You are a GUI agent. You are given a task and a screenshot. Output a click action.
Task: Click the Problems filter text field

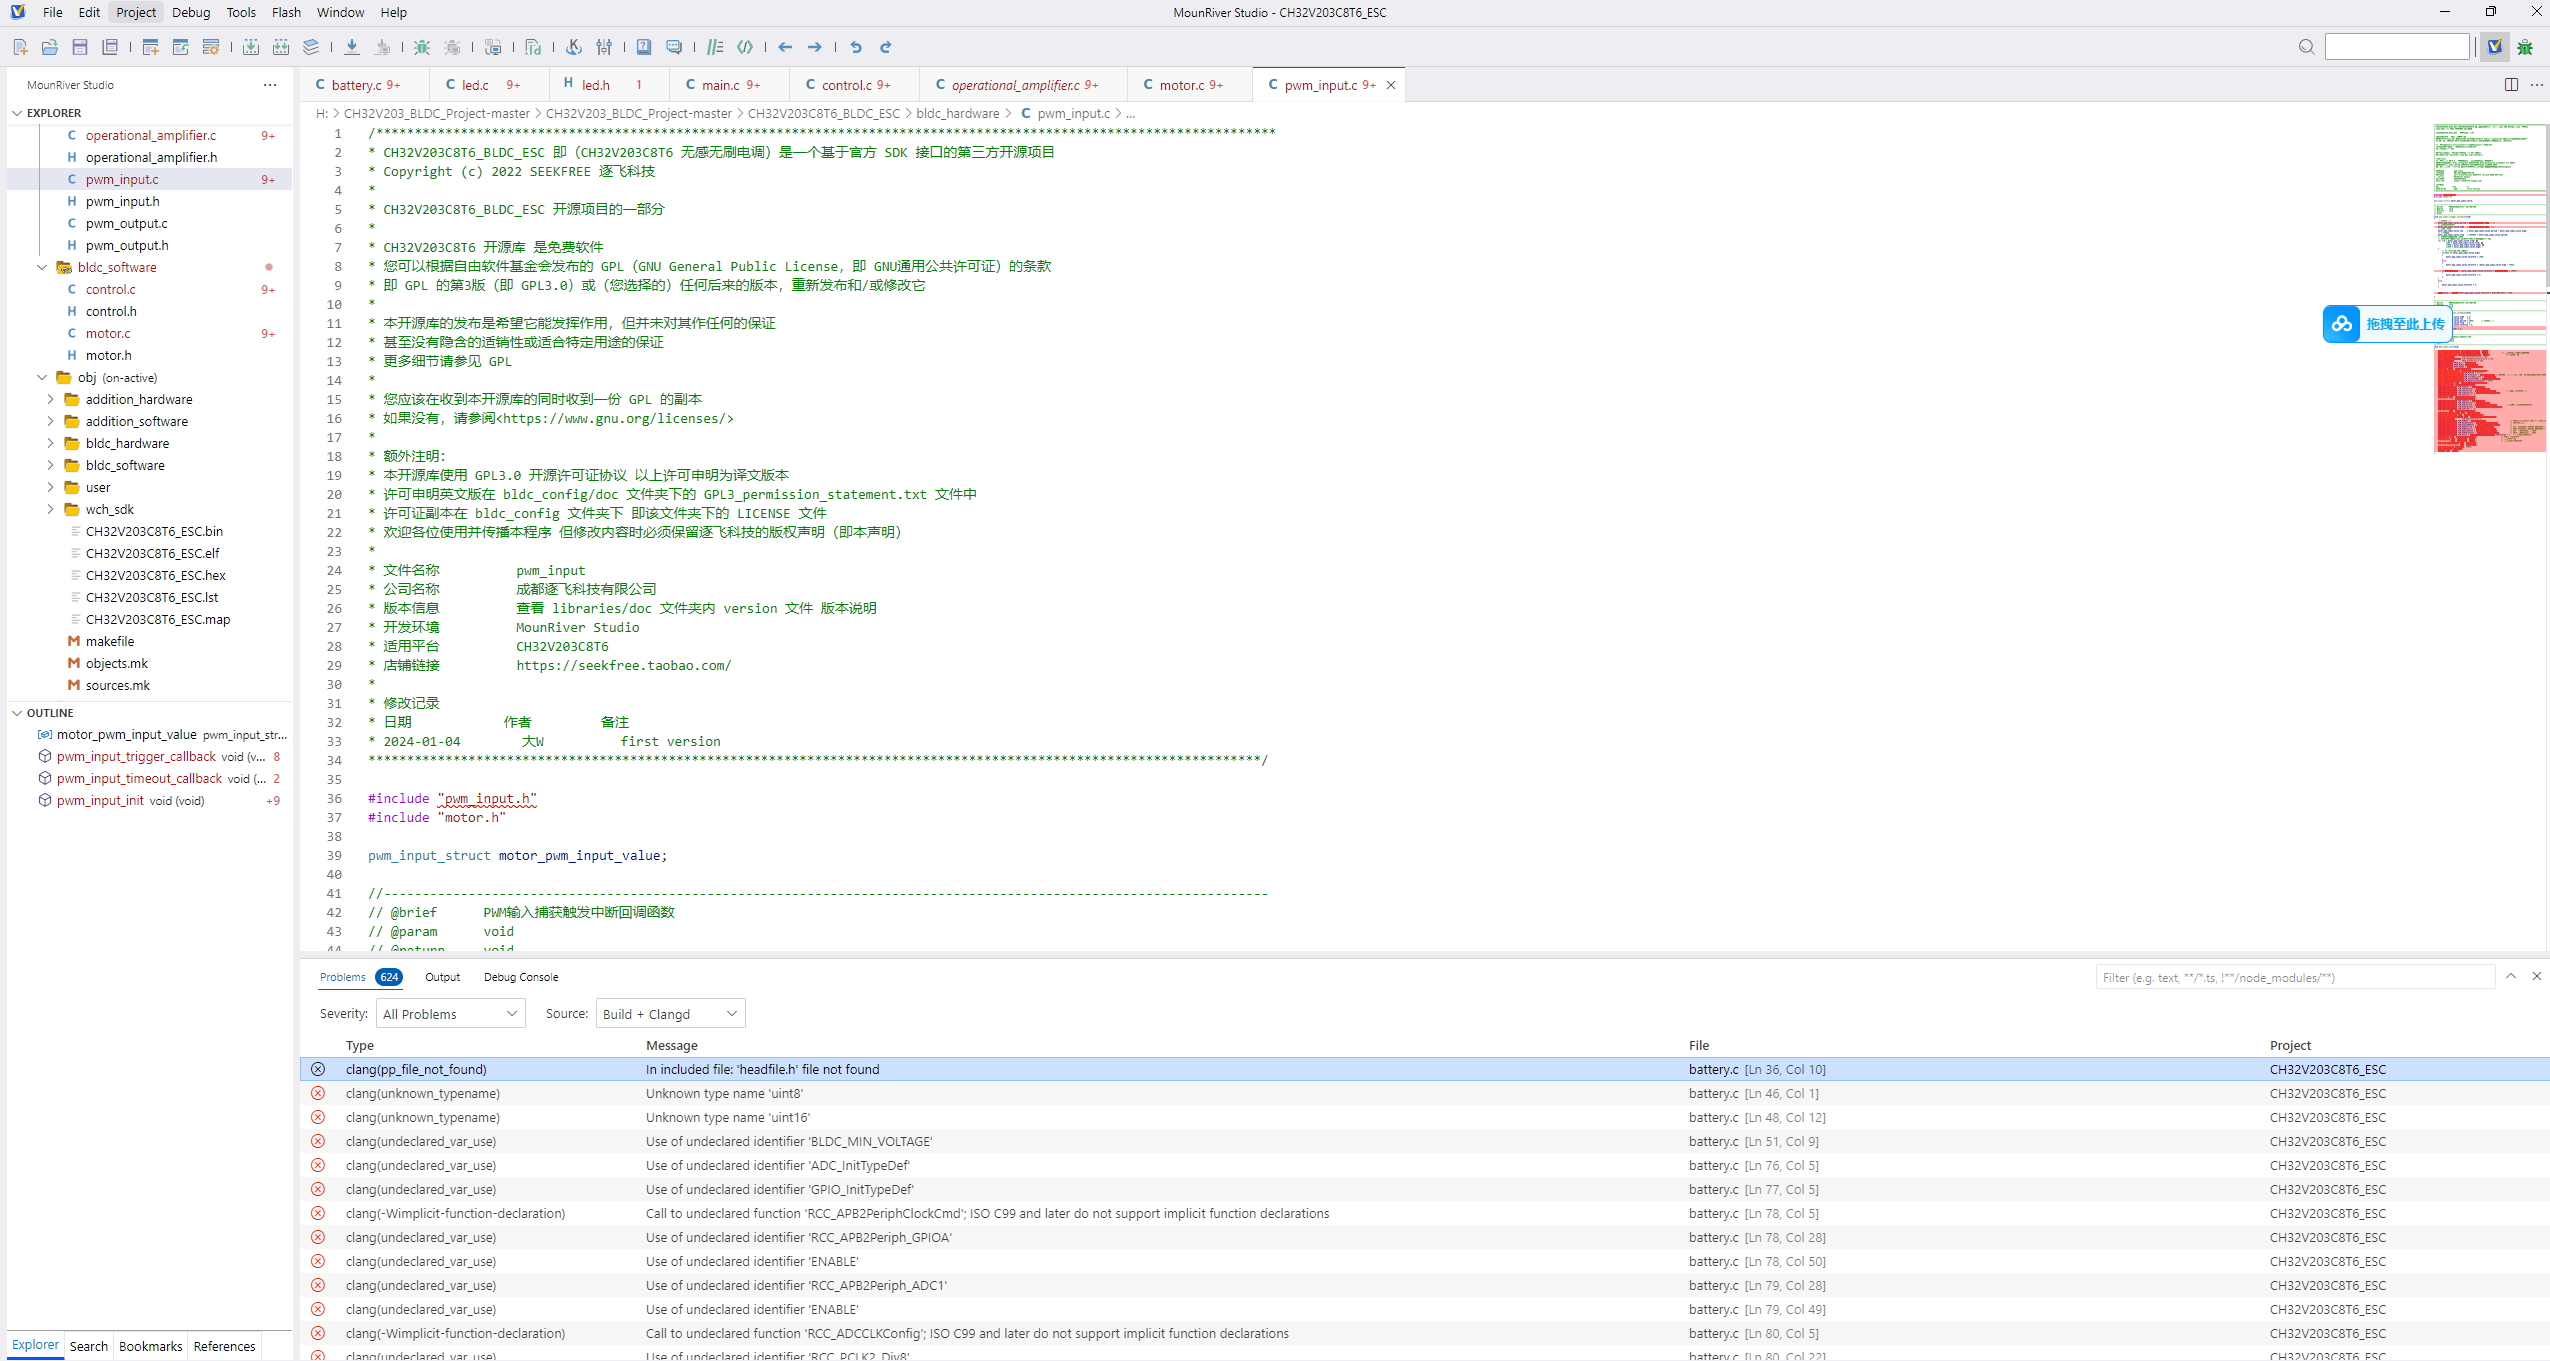tap(2294, 977)
